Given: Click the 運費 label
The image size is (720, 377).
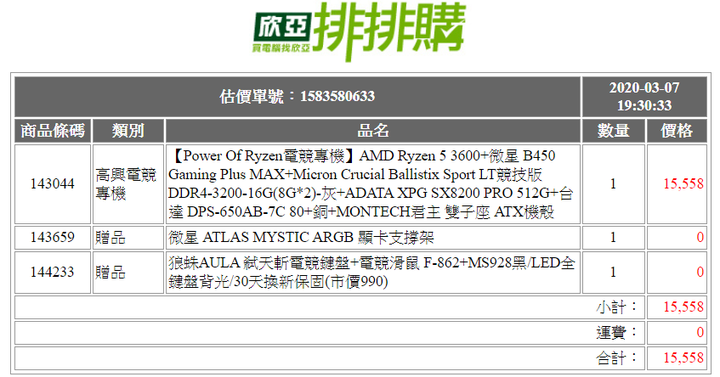Looking at the screenshot, I should 617,332.
